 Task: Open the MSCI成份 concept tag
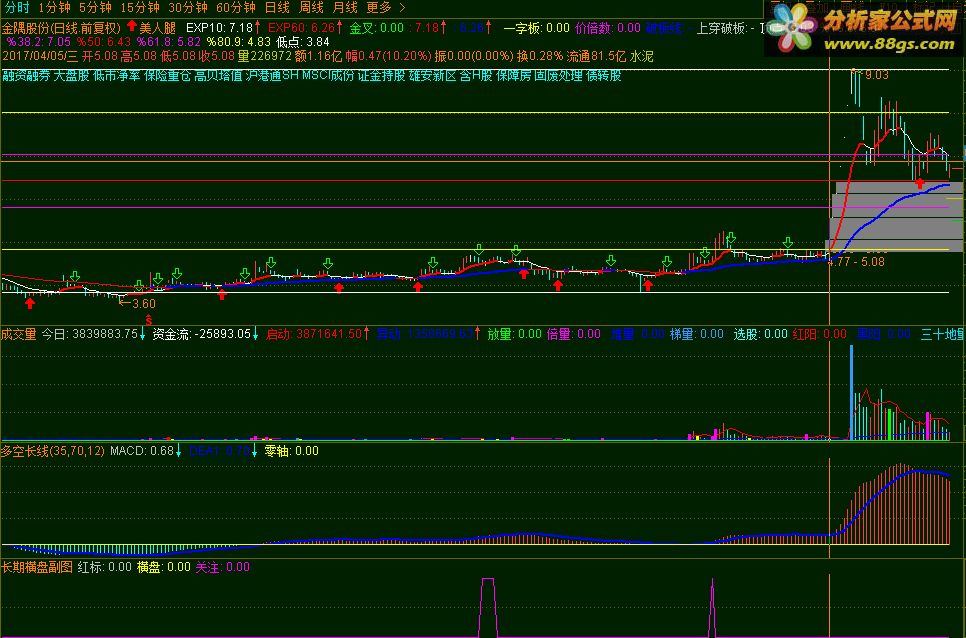pos(328,76)
